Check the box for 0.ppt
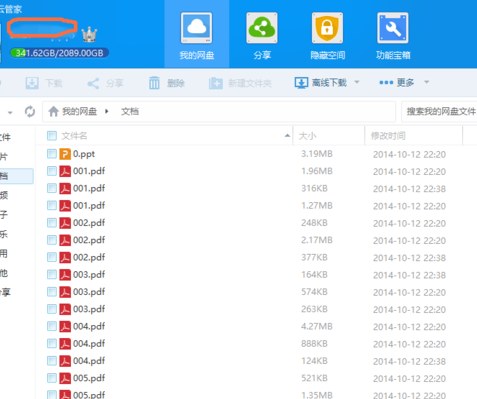477x399 pixels. pos(52,154)
